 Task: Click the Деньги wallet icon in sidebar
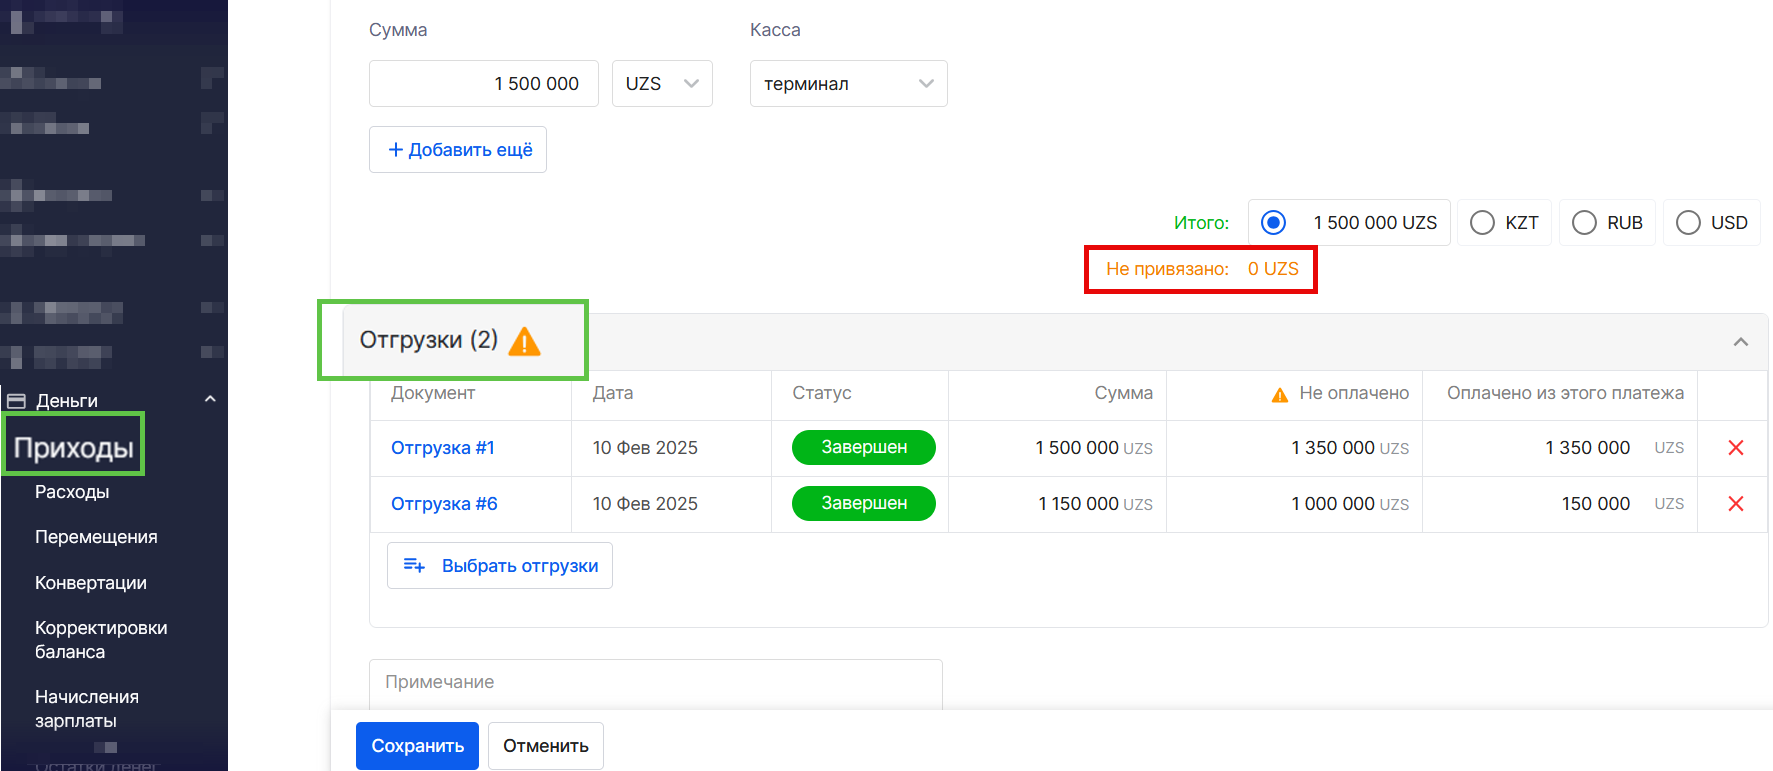[x=16, y=401]
